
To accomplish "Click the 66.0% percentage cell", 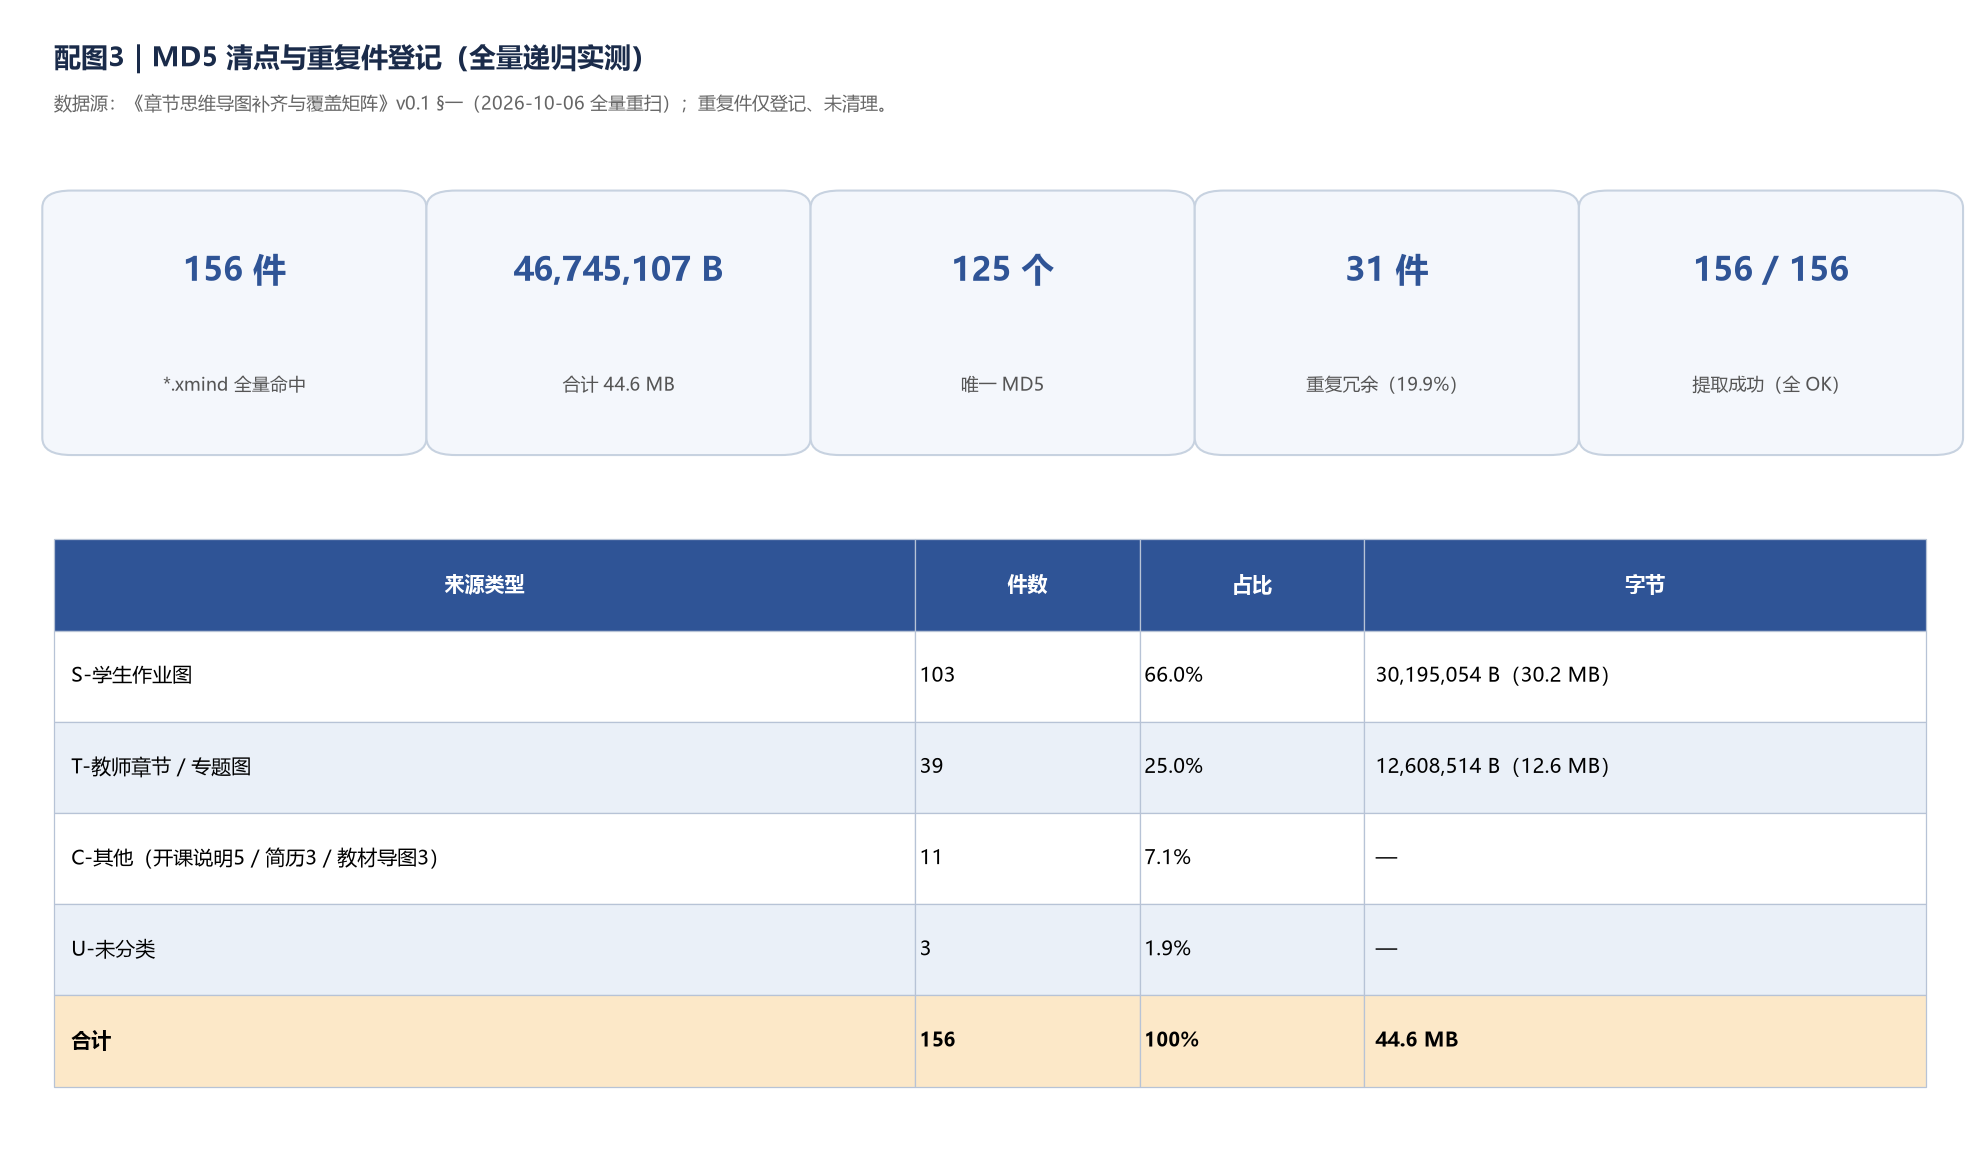I will [1252, 676].
